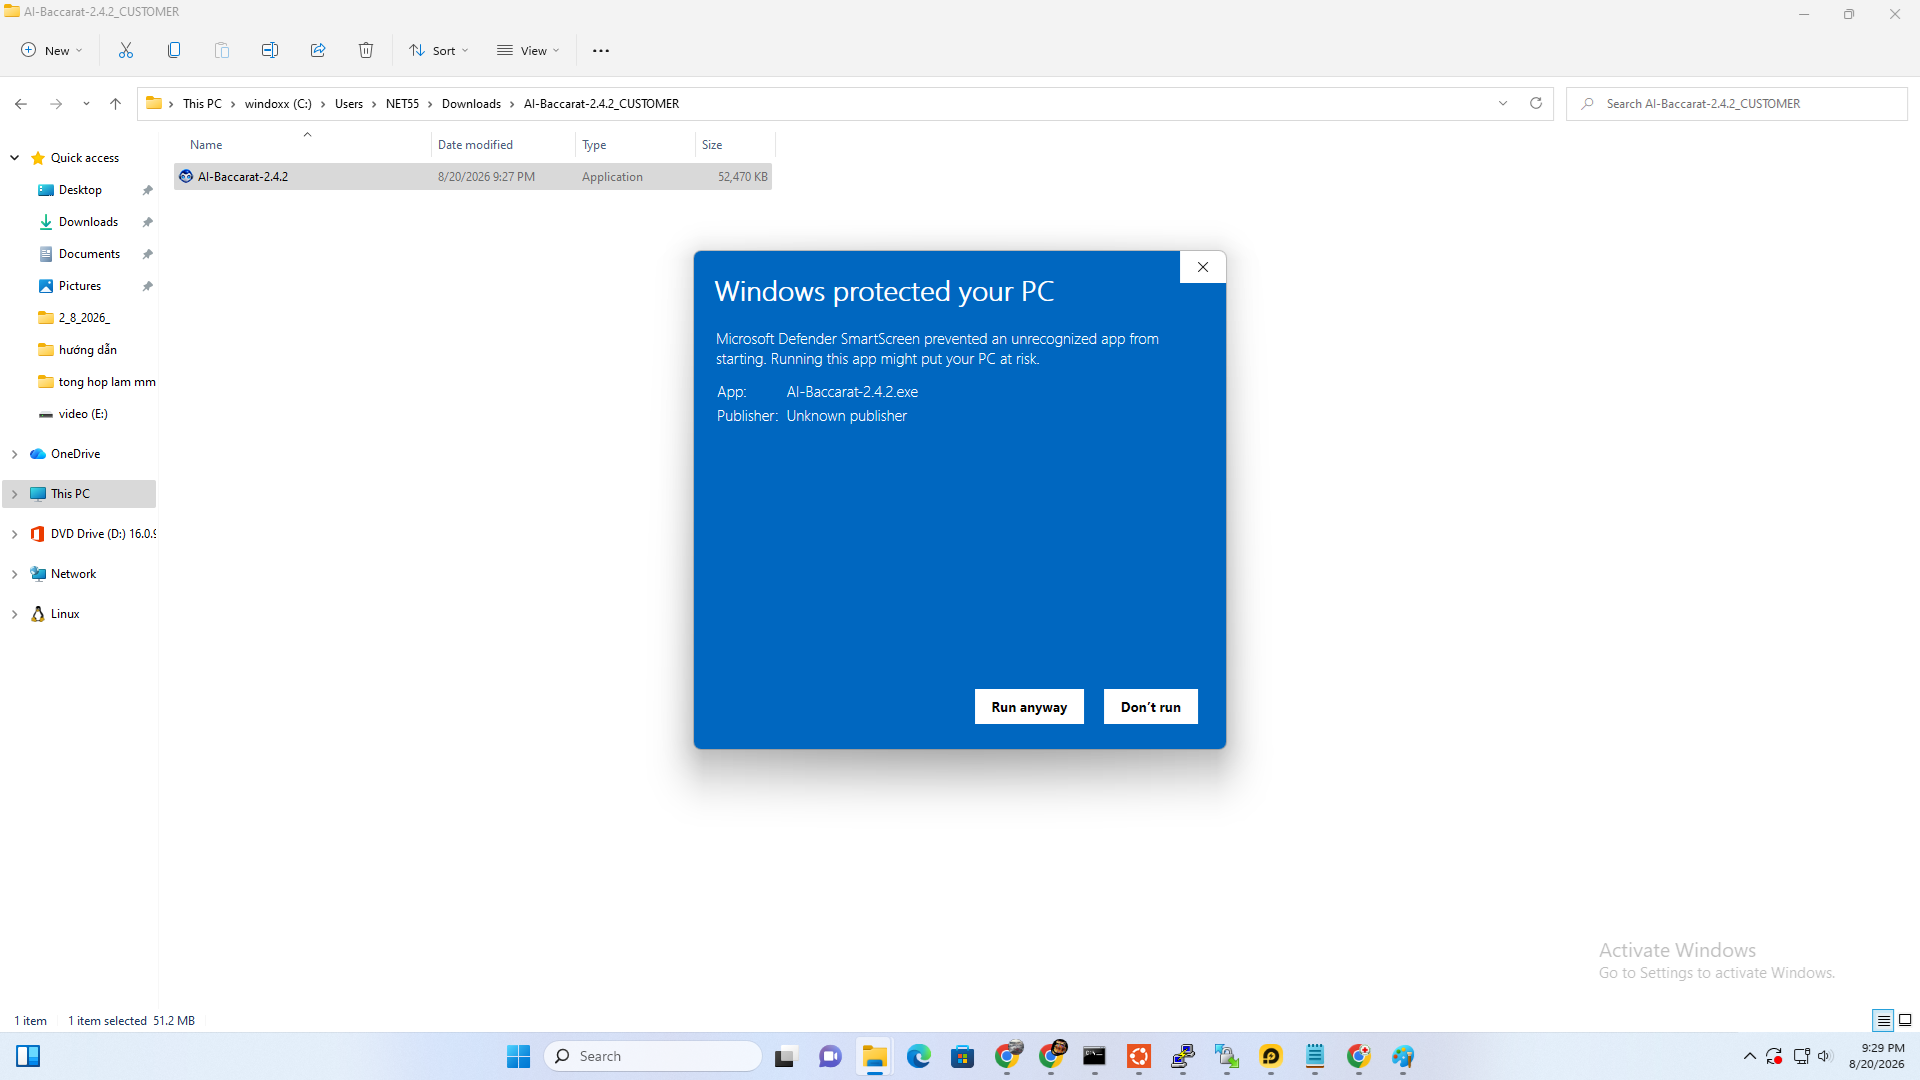Screen dimensions: 1920x1080
Task: Open the View dropdown menu
Action: pos(528,51)
